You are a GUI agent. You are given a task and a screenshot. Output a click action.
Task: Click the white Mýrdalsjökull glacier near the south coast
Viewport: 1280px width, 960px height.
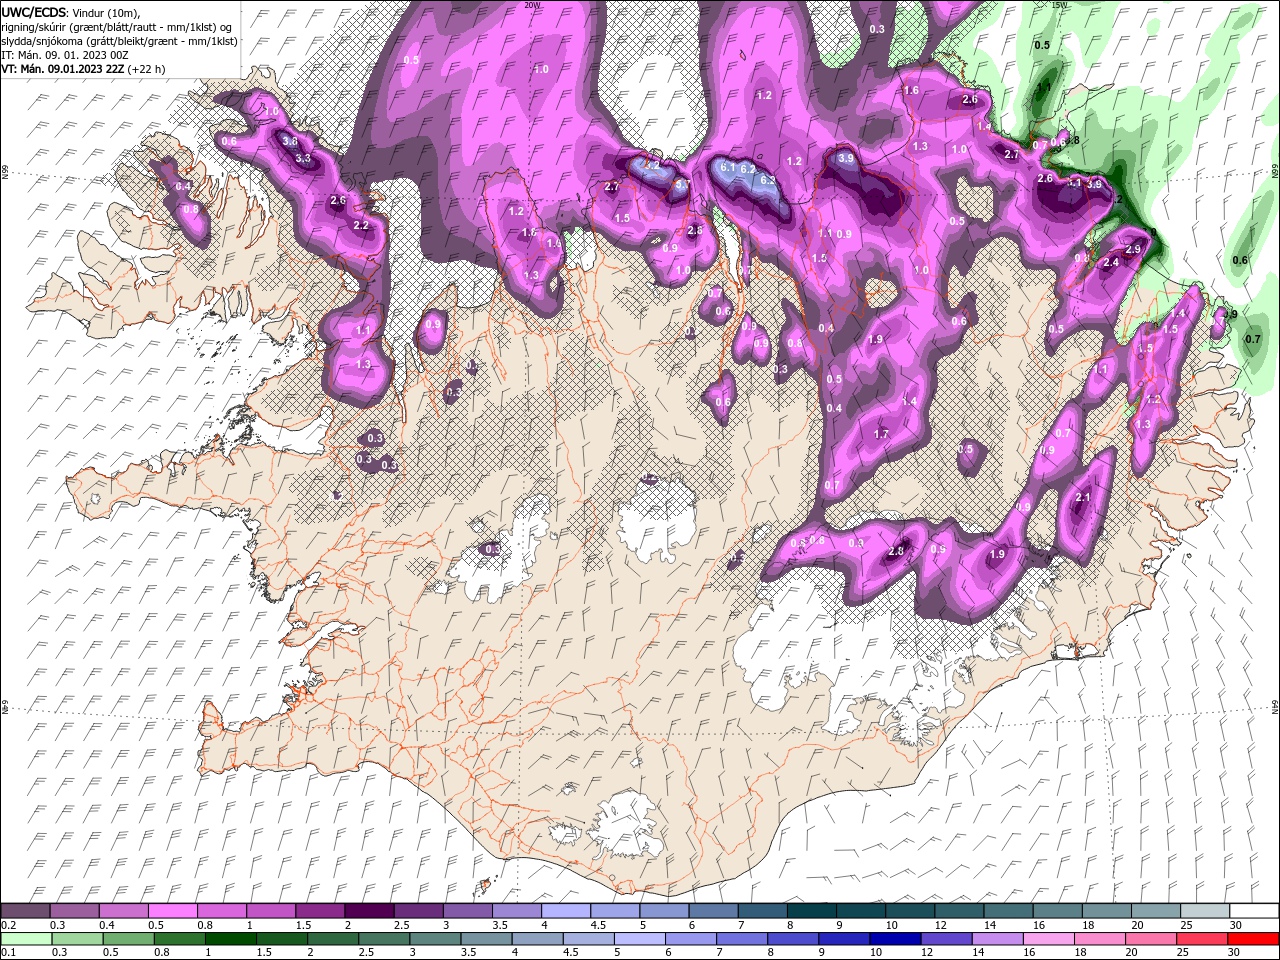point(625,825)
